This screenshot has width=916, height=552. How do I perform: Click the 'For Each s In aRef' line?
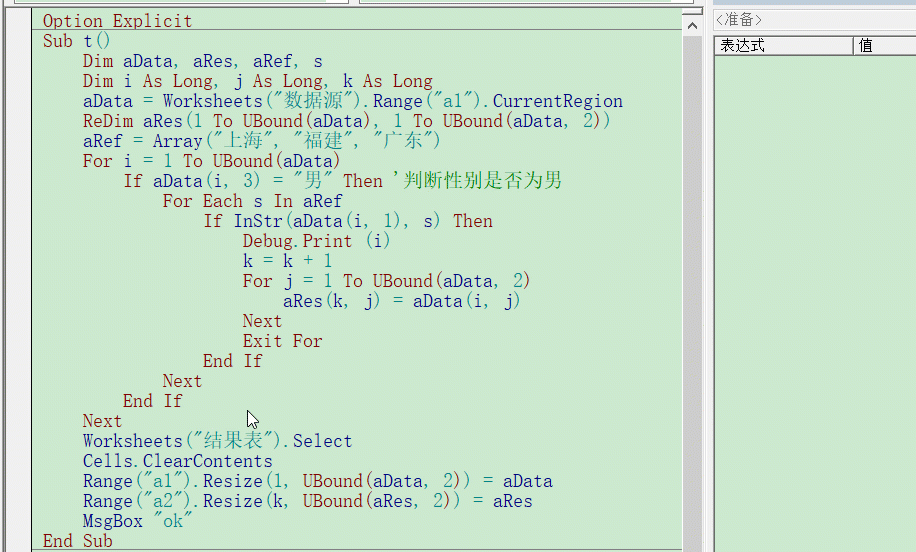(252, 201)
